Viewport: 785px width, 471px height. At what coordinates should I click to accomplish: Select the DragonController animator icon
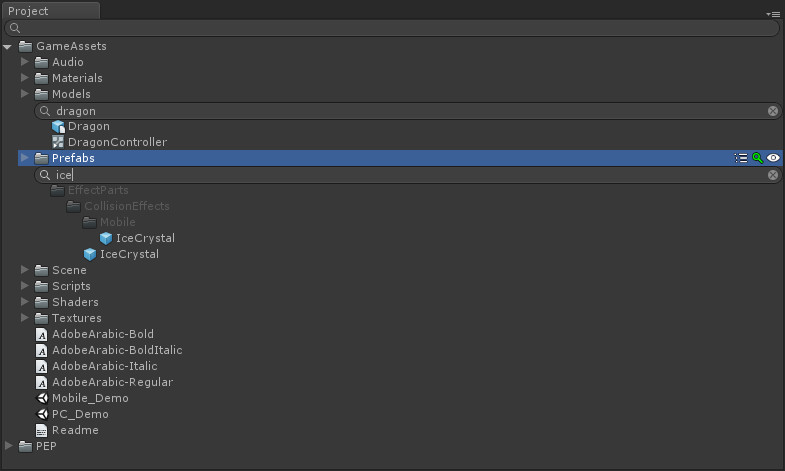(x=58, y=142)
